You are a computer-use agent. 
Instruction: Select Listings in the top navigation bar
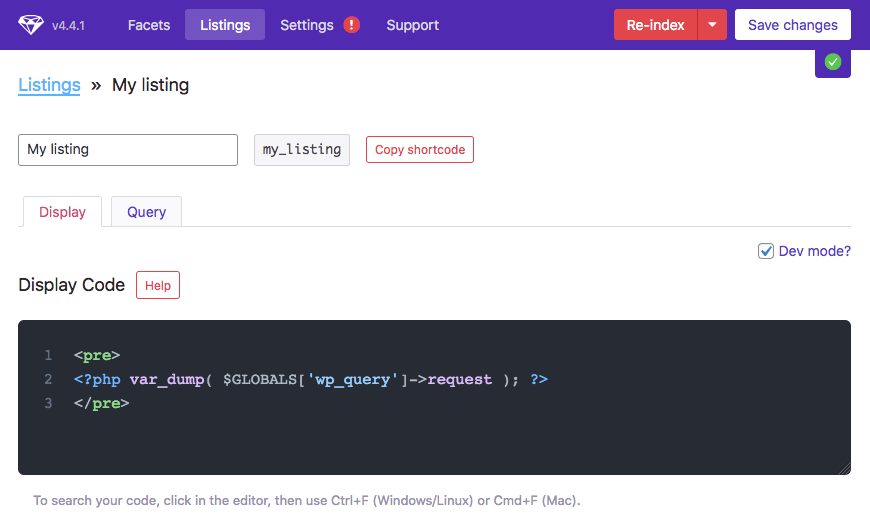click(x=225, y=25)
